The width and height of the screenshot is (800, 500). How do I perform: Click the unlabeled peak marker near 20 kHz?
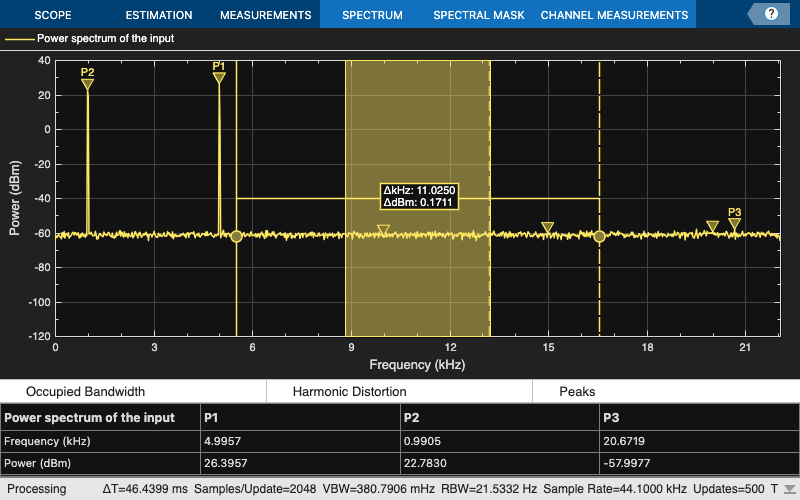click(712, 226)
